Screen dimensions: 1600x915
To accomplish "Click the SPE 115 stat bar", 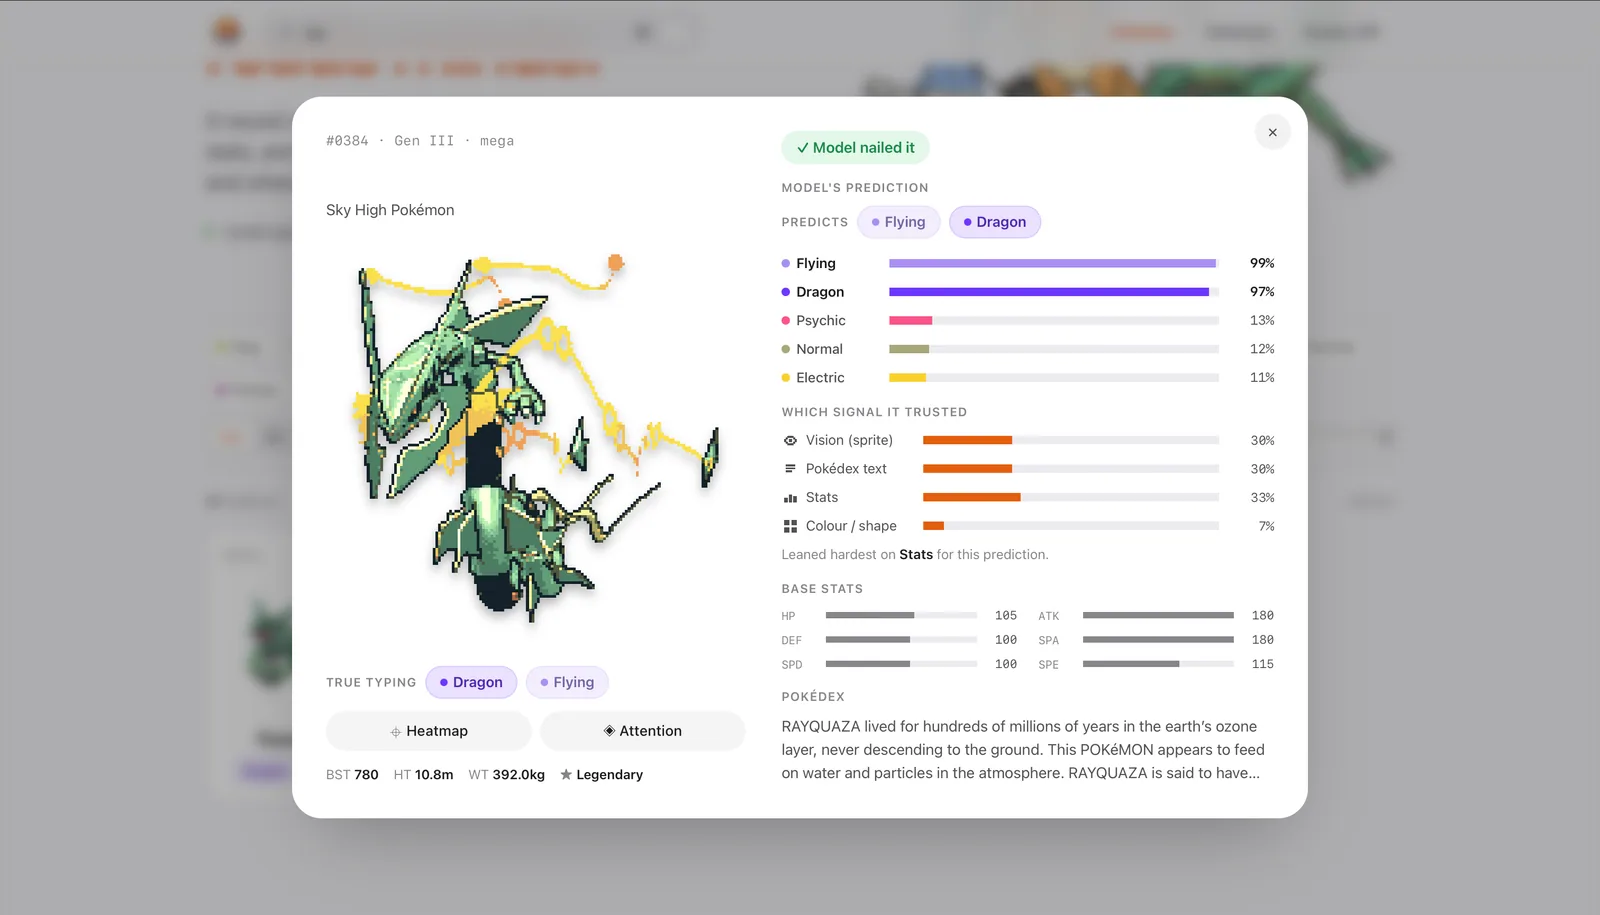I will (x=1158, y=664).
